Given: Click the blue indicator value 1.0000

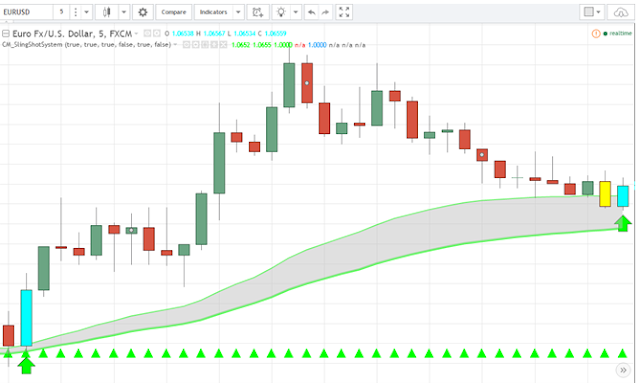Looking at the screenshot, I should click(317, 45).
